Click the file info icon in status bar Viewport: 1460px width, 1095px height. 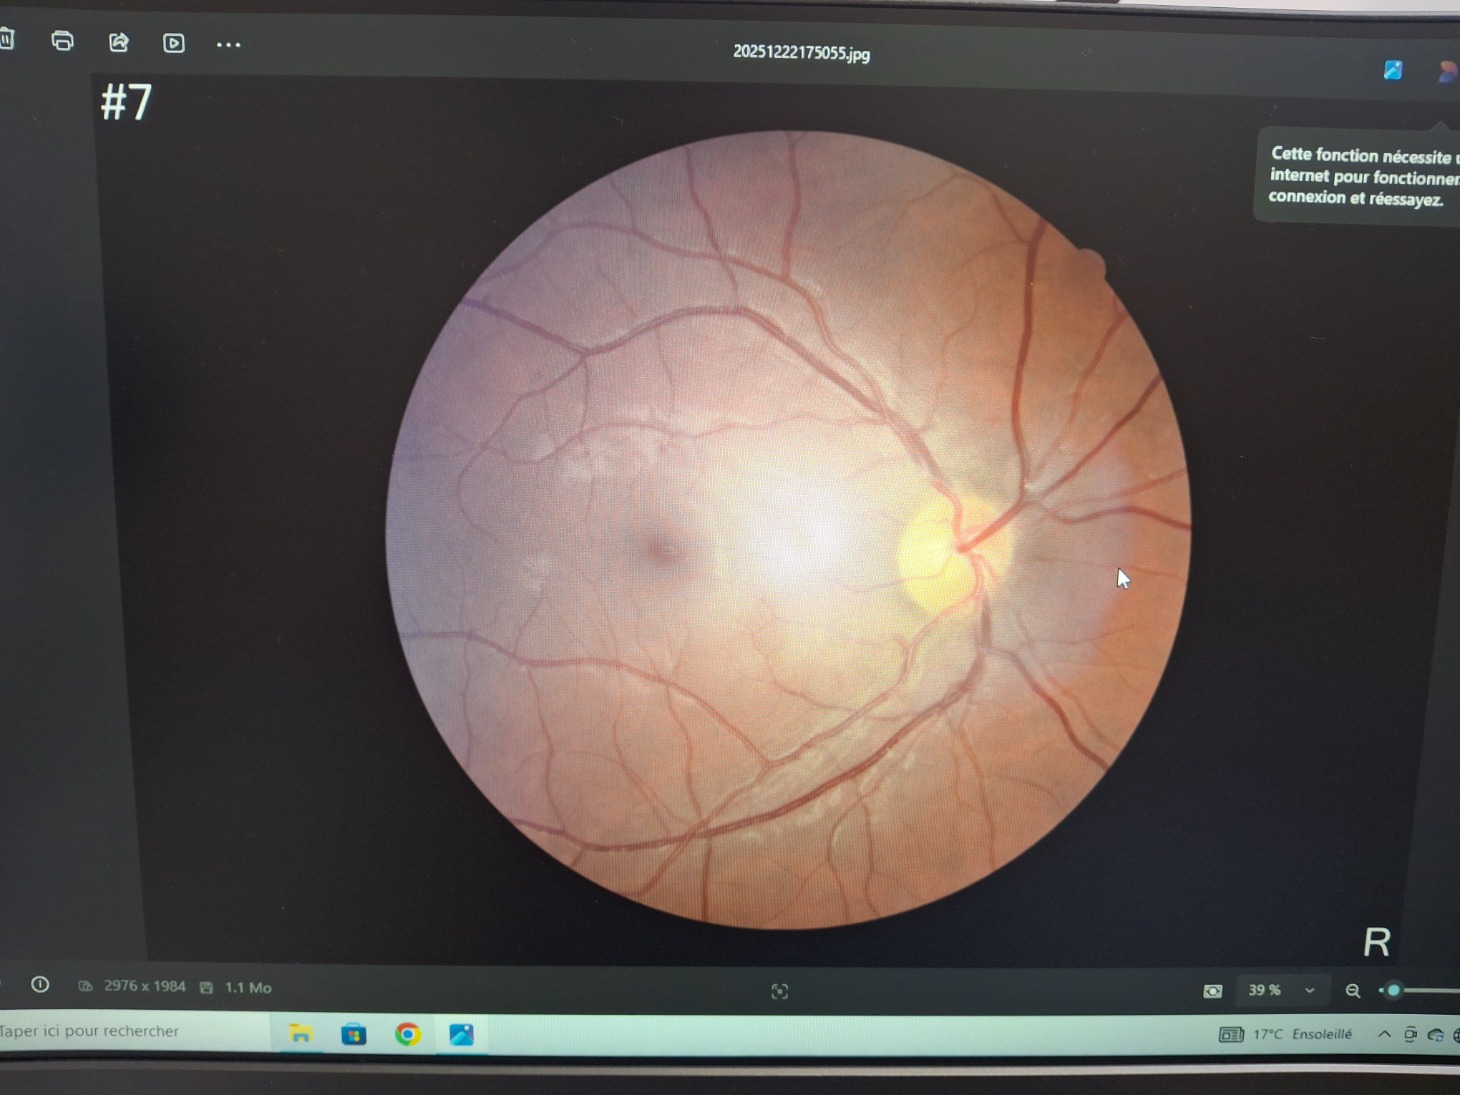tap(40, 985)
